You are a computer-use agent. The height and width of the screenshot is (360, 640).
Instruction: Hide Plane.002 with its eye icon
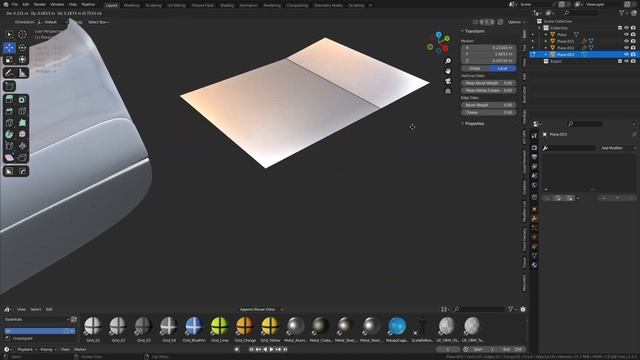(627, 48)
